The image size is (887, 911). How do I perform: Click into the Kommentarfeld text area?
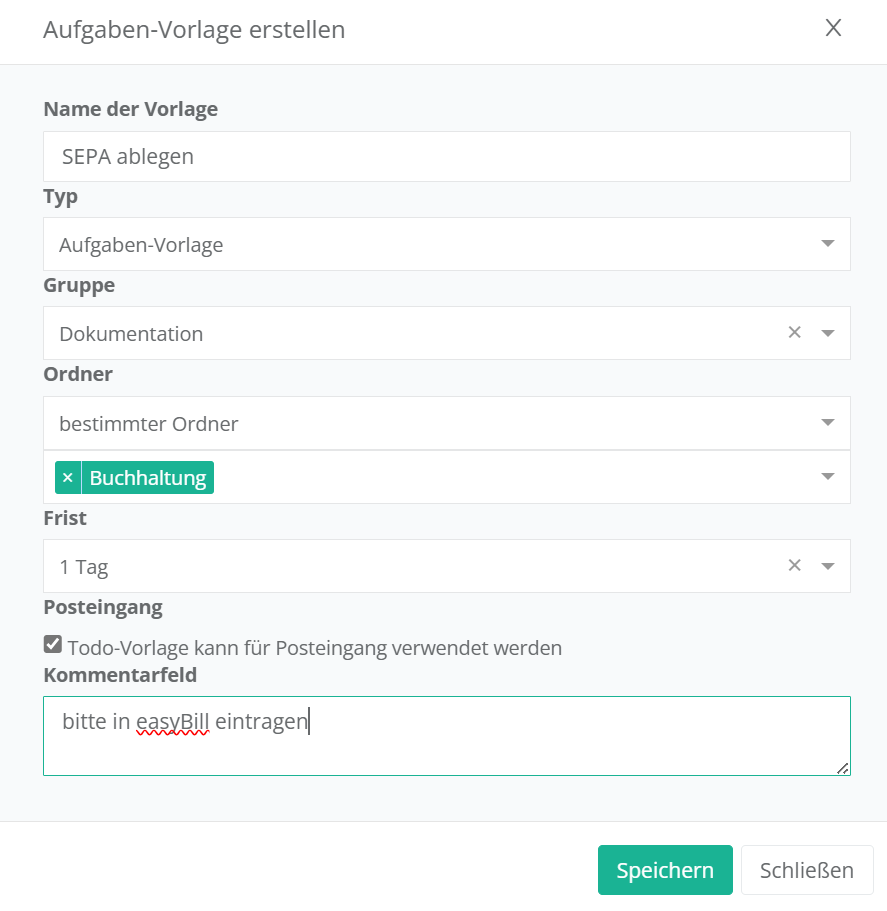(x=446, y=745)
